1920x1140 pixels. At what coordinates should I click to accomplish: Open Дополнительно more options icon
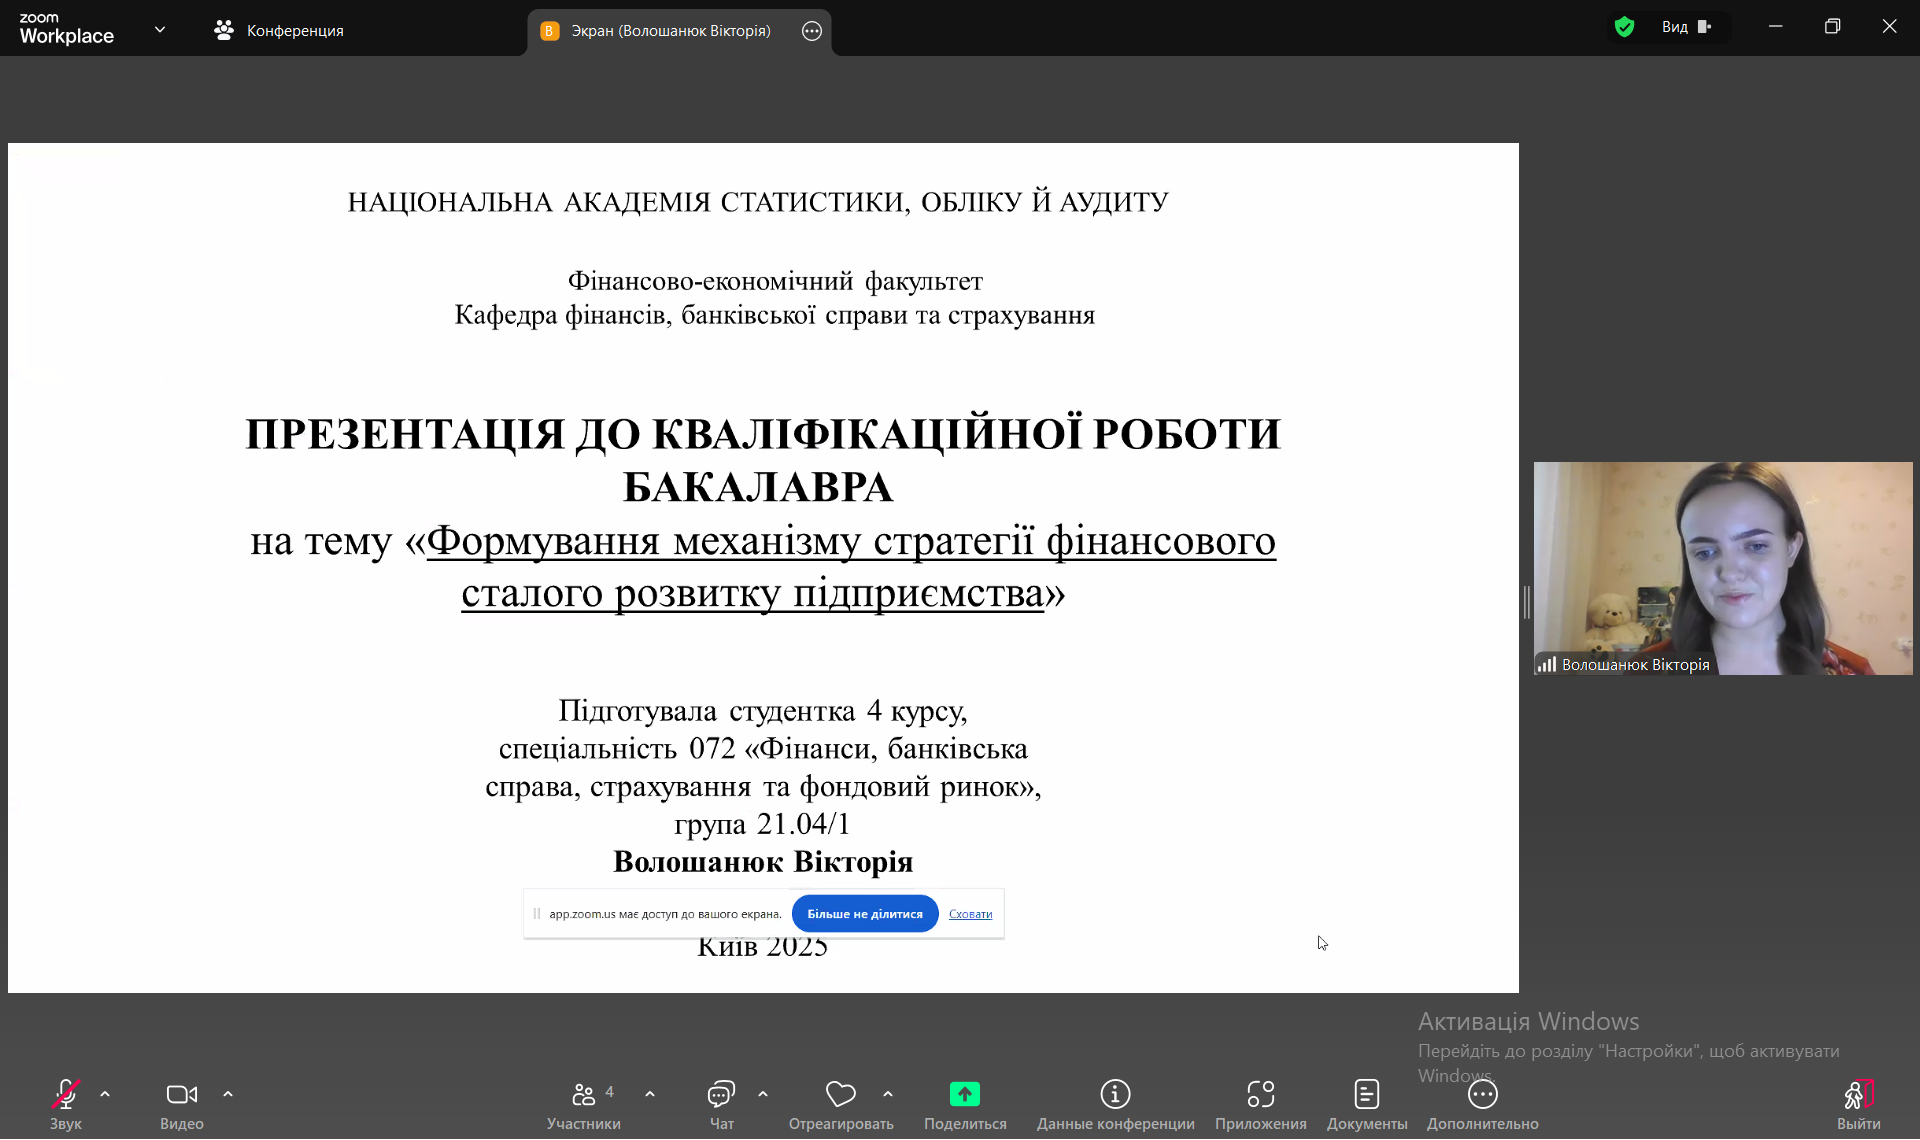pos(1482,1095)
